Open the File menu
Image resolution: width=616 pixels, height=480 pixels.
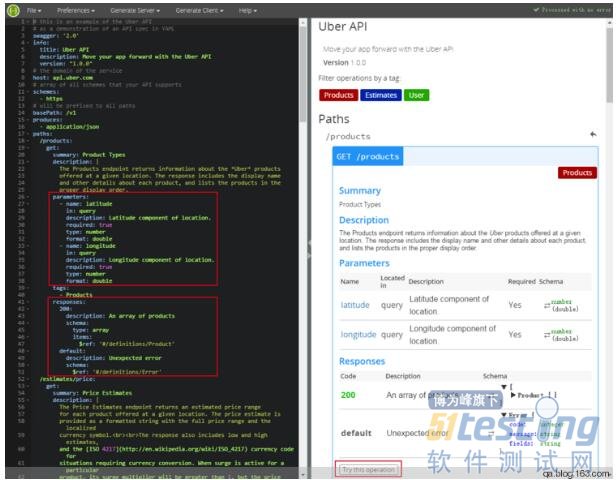34,11
